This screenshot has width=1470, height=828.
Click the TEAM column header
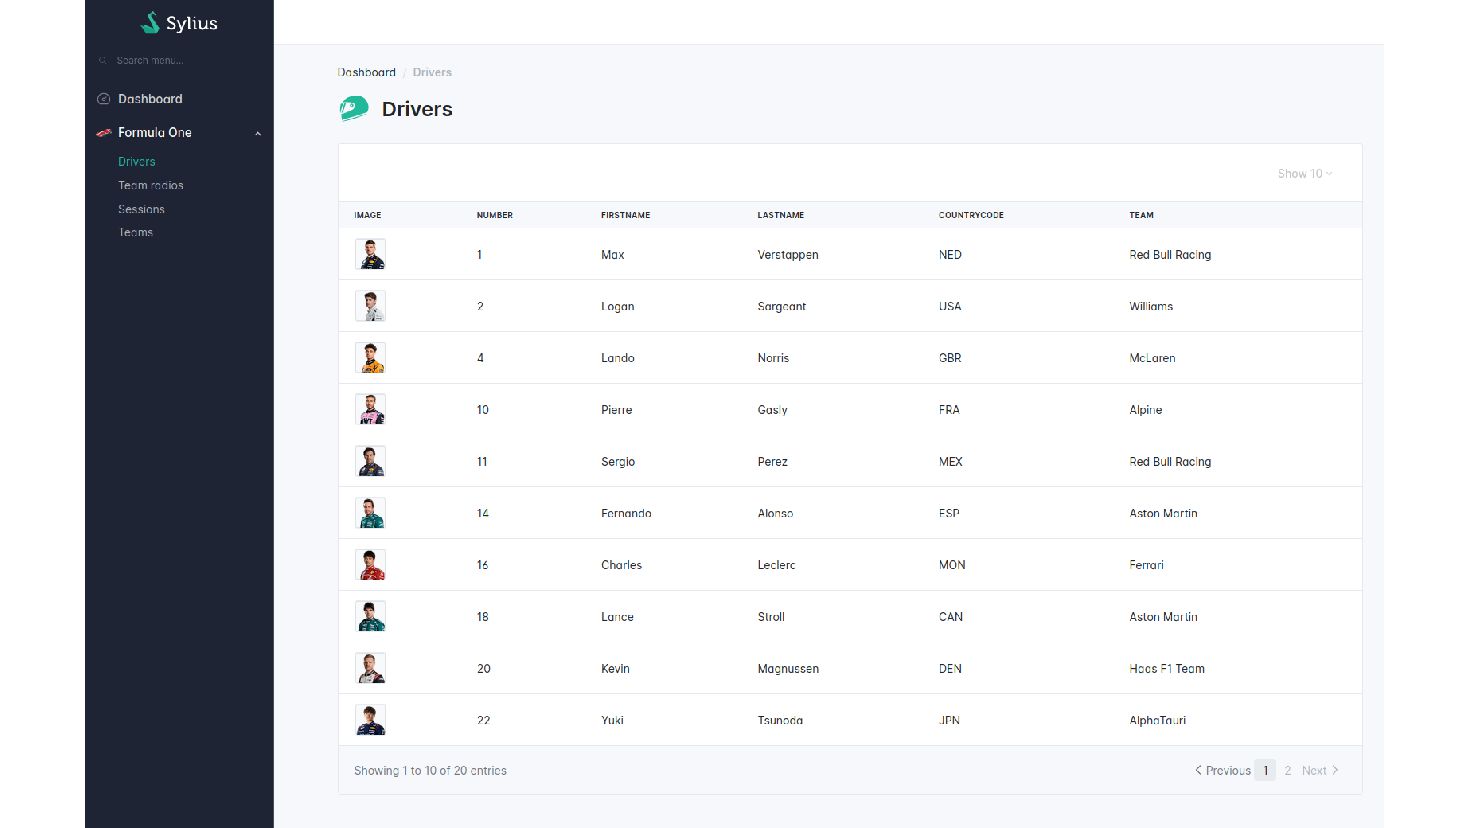coord(1141,215)
